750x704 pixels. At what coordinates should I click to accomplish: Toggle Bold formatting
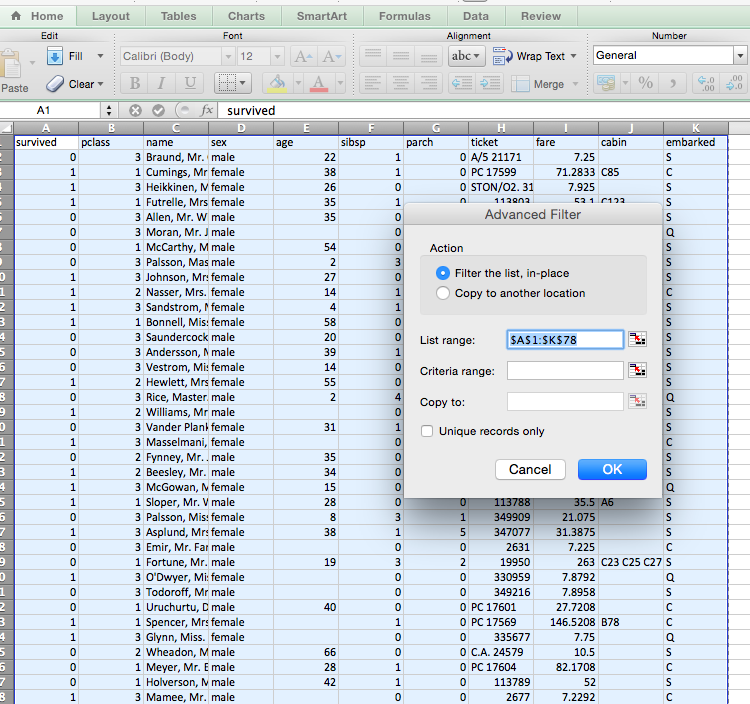pyautogui.click(x=135, y=84)
